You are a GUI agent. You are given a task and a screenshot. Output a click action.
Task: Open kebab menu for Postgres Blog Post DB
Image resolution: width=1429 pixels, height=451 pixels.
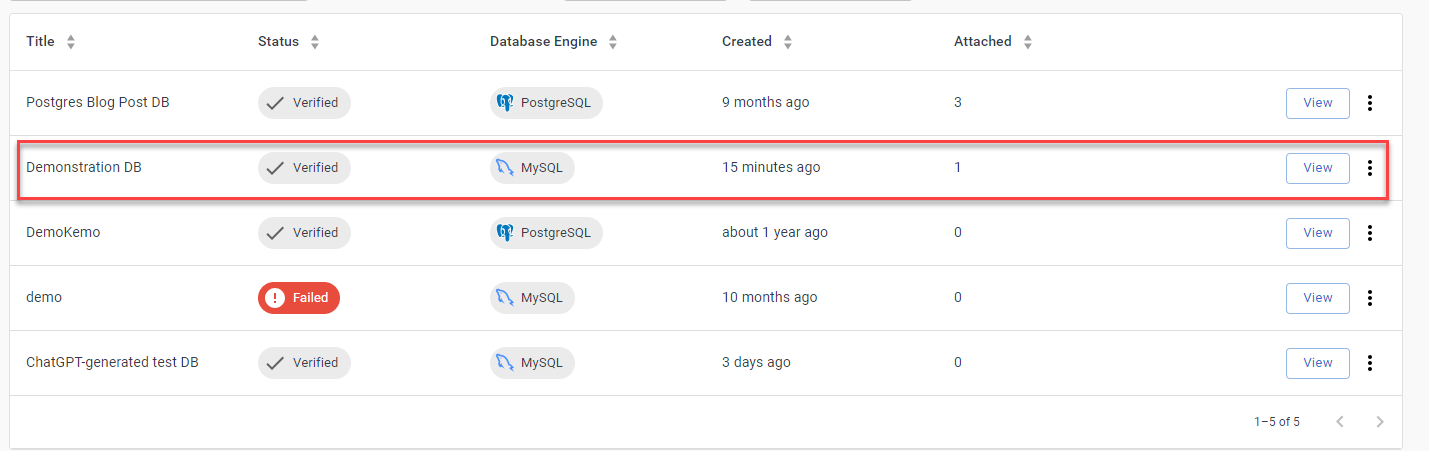coord(1370,103)
